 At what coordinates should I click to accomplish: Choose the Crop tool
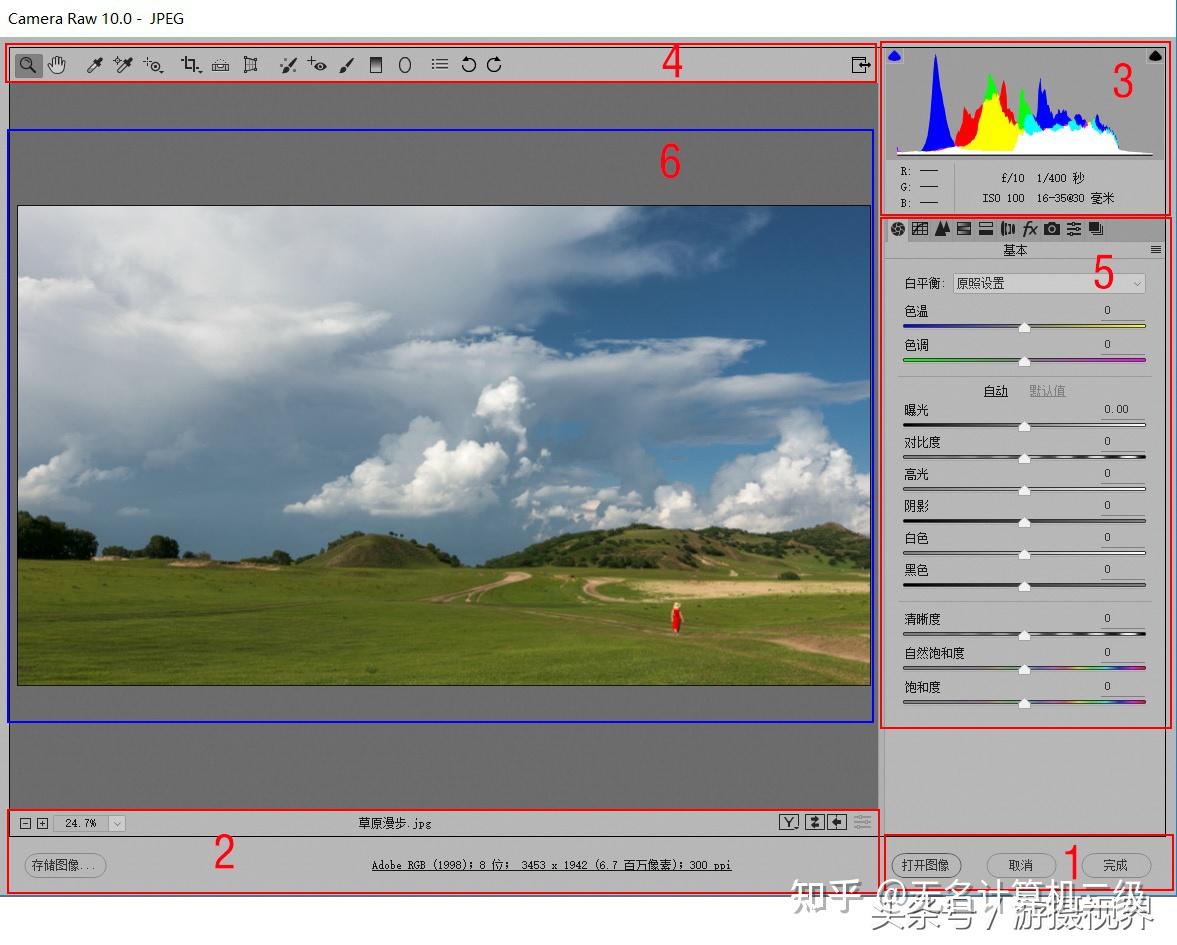coord(189,65)
